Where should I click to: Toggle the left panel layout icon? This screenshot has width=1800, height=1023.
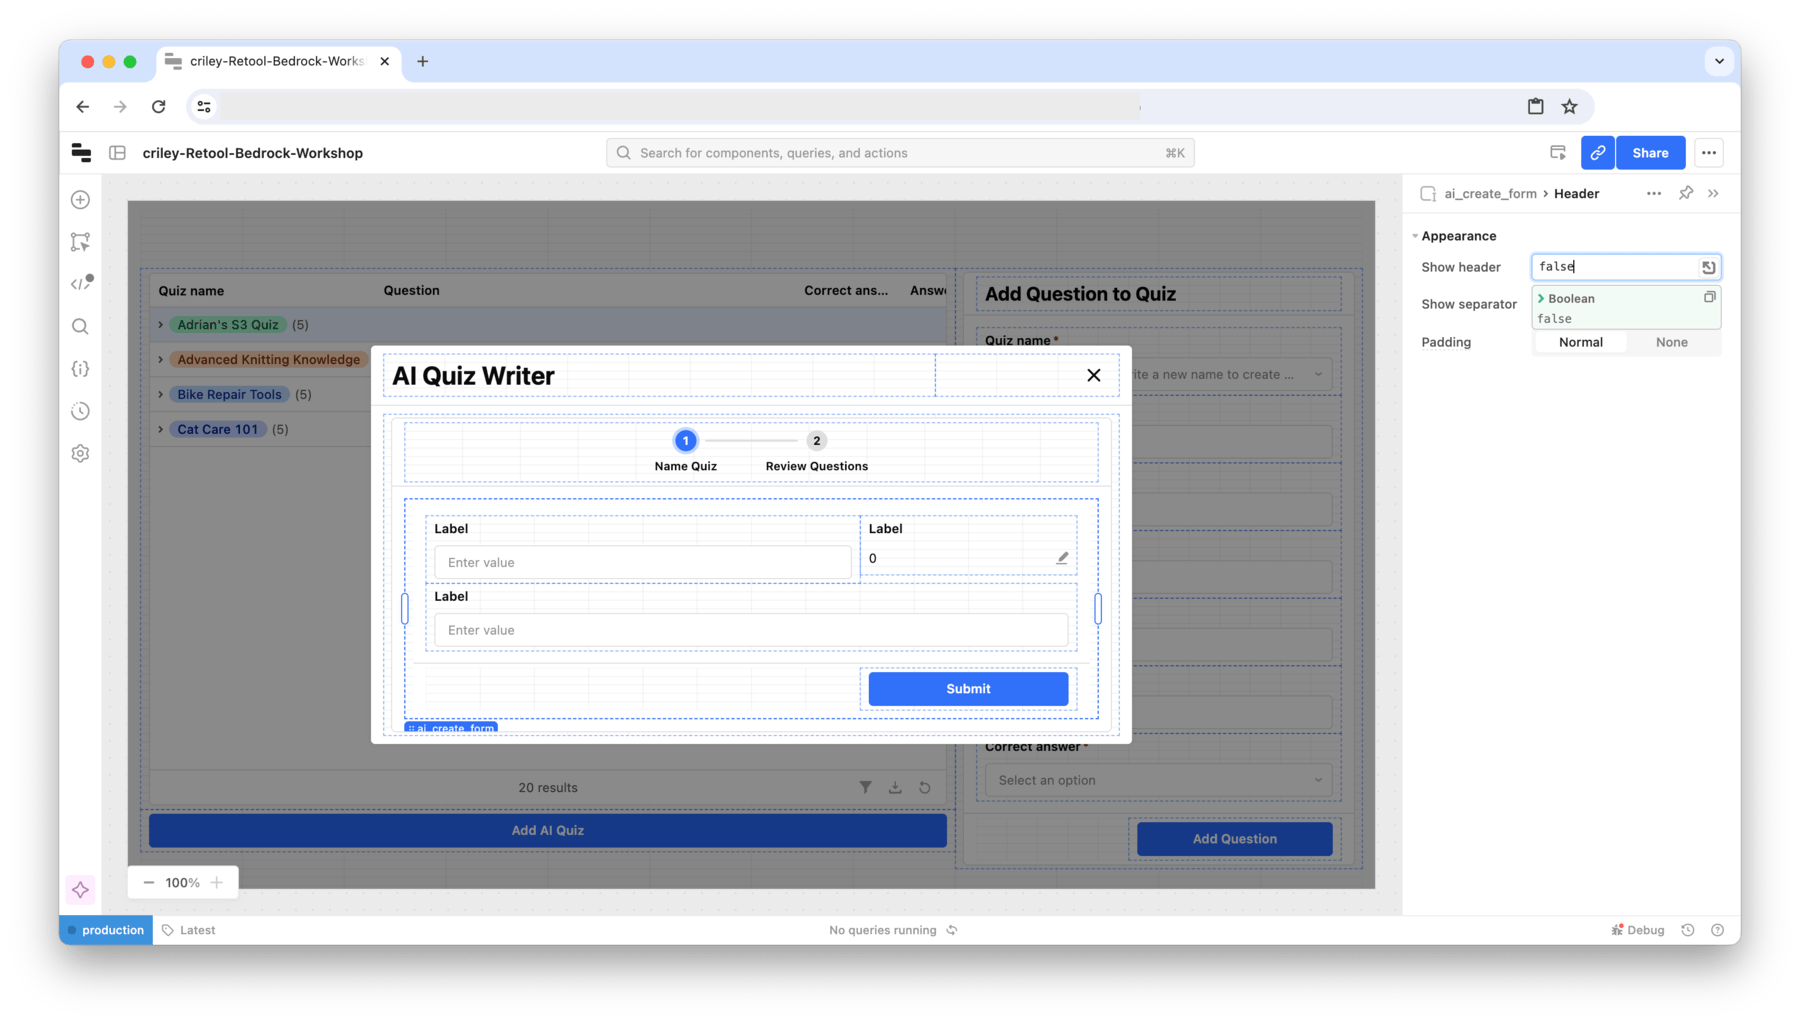click(118, 153)
